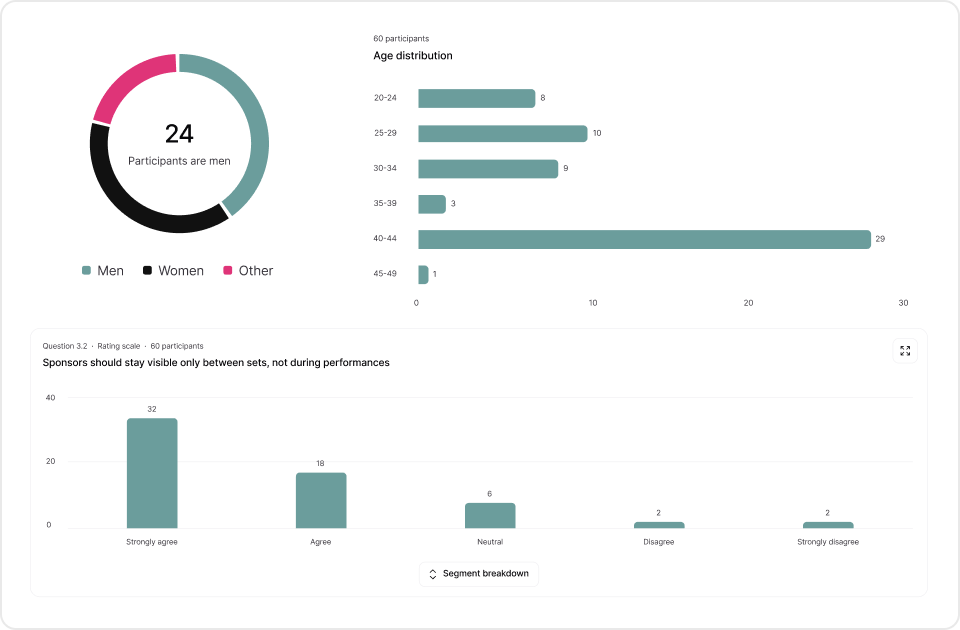The height and width of the screenshot is (630, 960).
Task: Click the '20-24' age axis label
Action: click(x=385, y=97)
